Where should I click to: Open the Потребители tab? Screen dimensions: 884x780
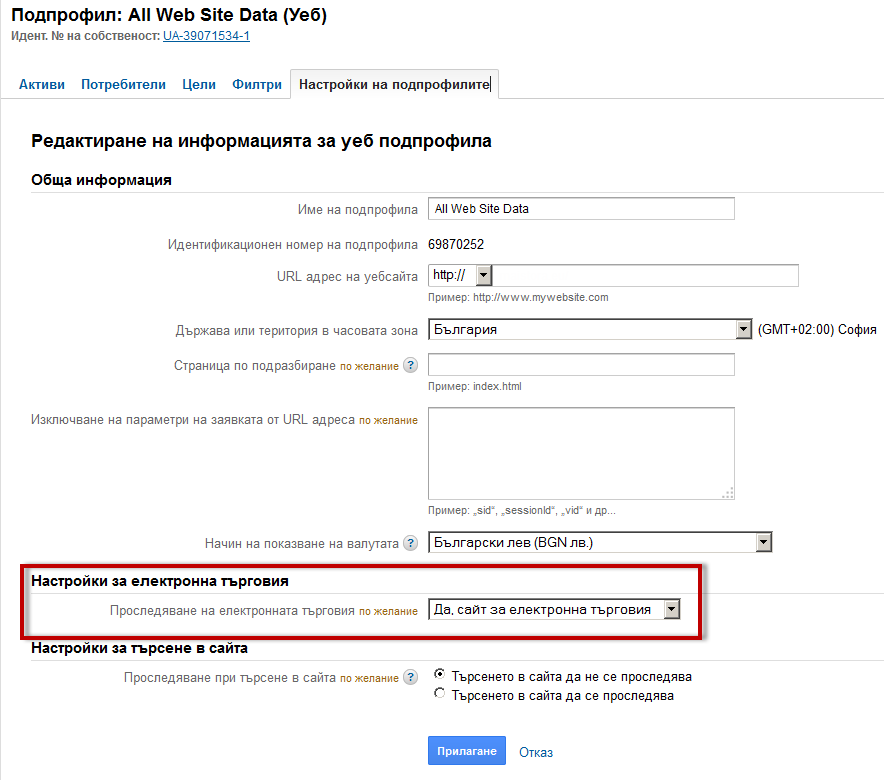[123, 85]
